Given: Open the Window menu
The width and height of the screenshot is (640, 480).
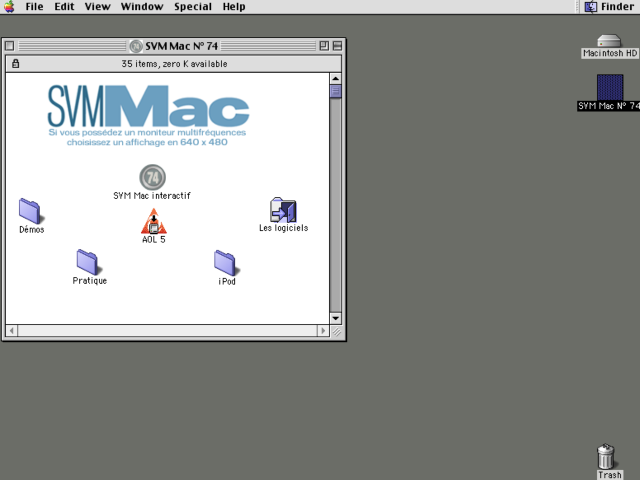Looking at the screenshot, I should coord(142,7).
